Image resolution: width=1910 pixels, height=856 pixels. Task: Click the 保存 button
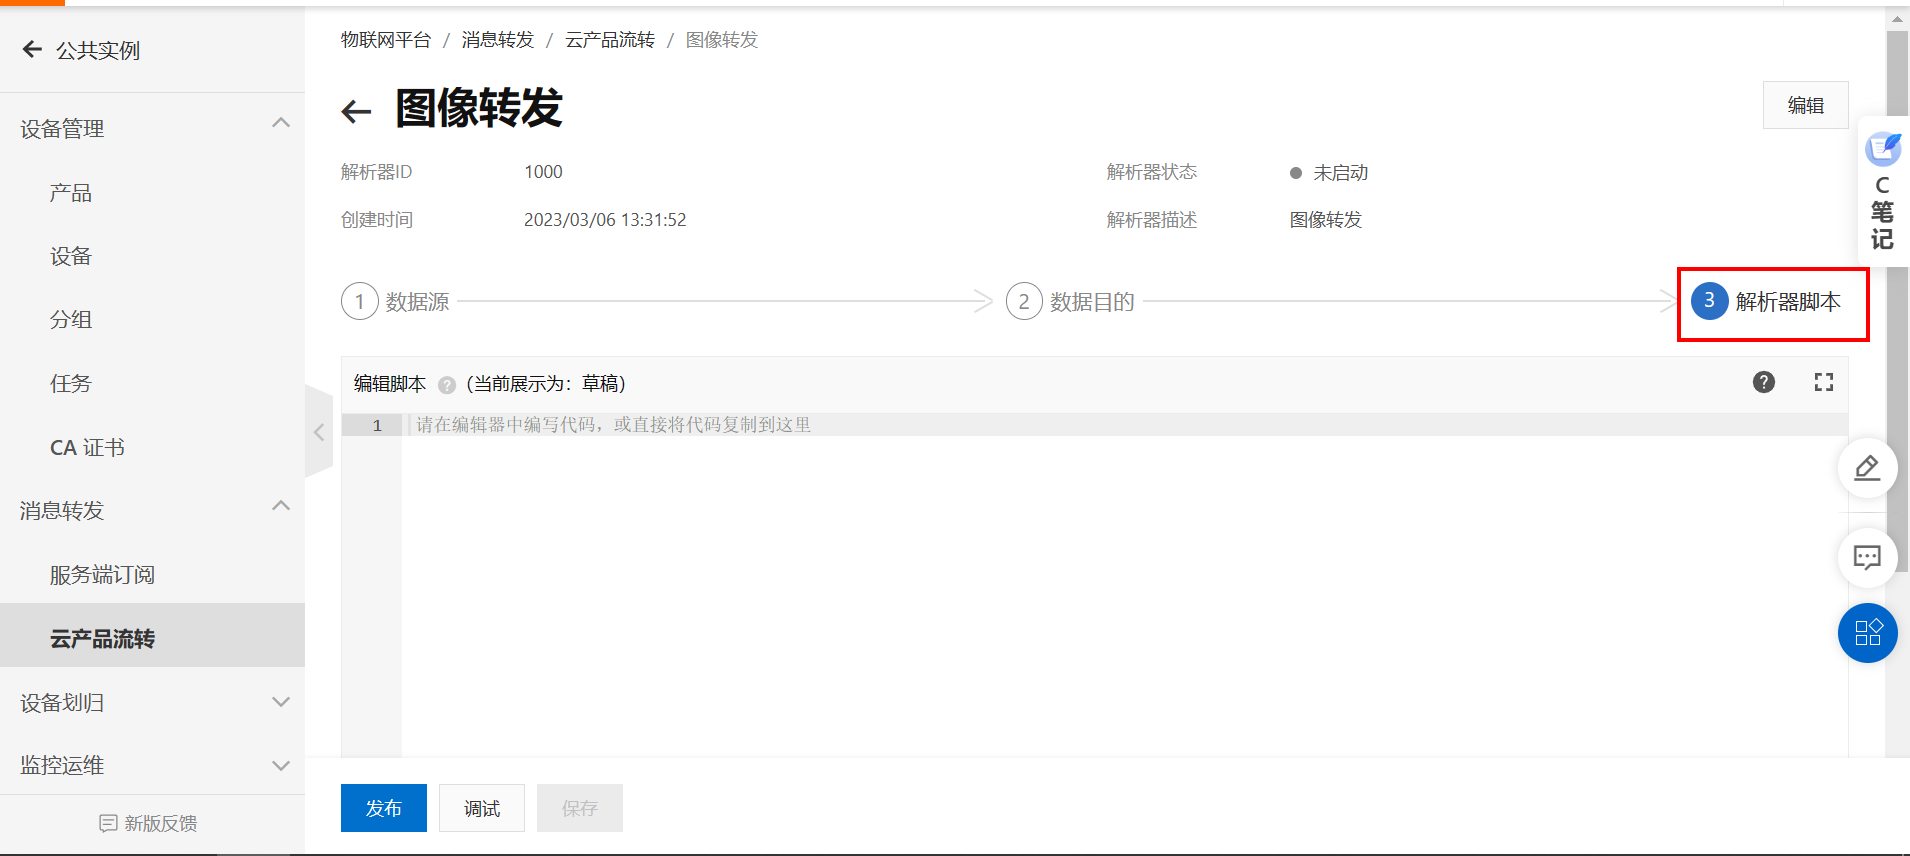click(580, 808)
